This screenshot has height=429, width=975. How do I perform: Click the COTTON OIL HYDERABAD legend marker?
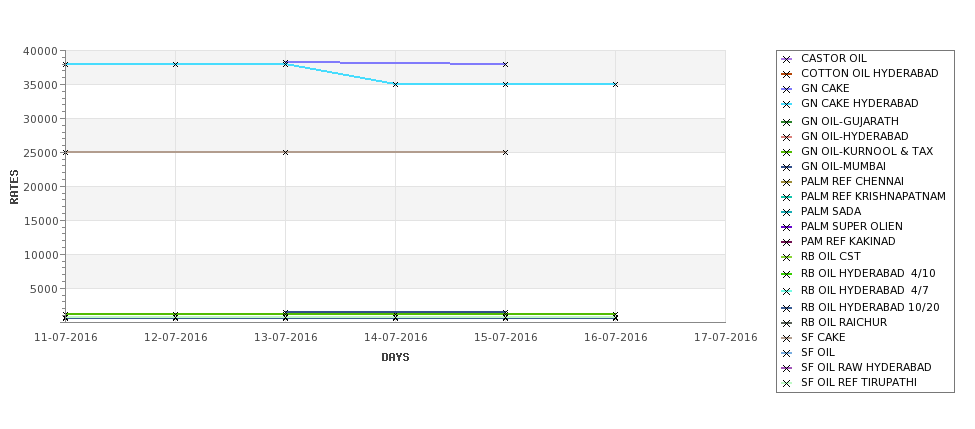(787, 74)
